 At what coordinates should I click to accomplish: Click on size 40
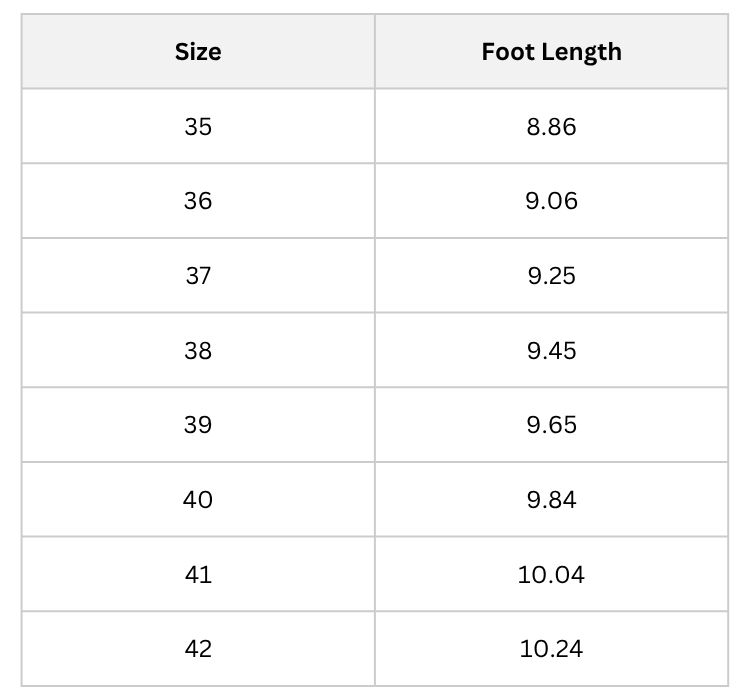(x=198, y=499)
